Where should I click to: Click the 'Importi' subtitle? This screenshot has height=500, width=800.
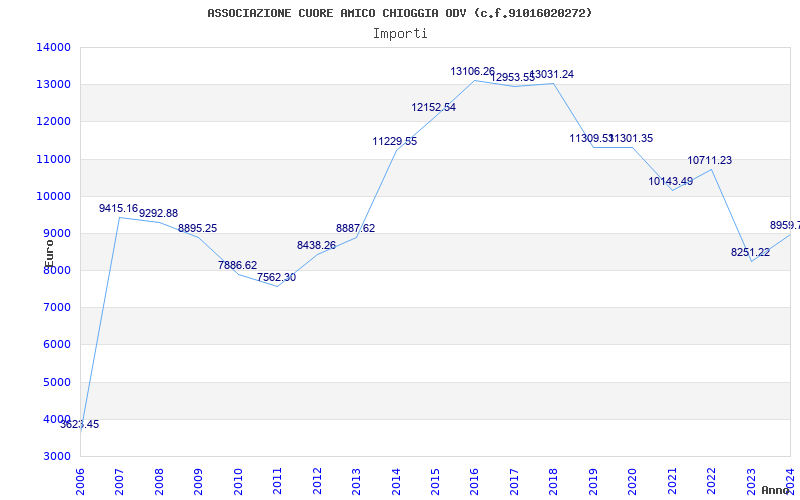400,34
